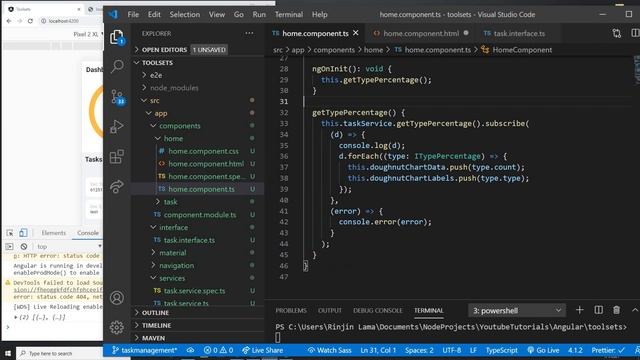
Task: Open the top context dropdown in DevTools
Action: [x=69, y=247]
